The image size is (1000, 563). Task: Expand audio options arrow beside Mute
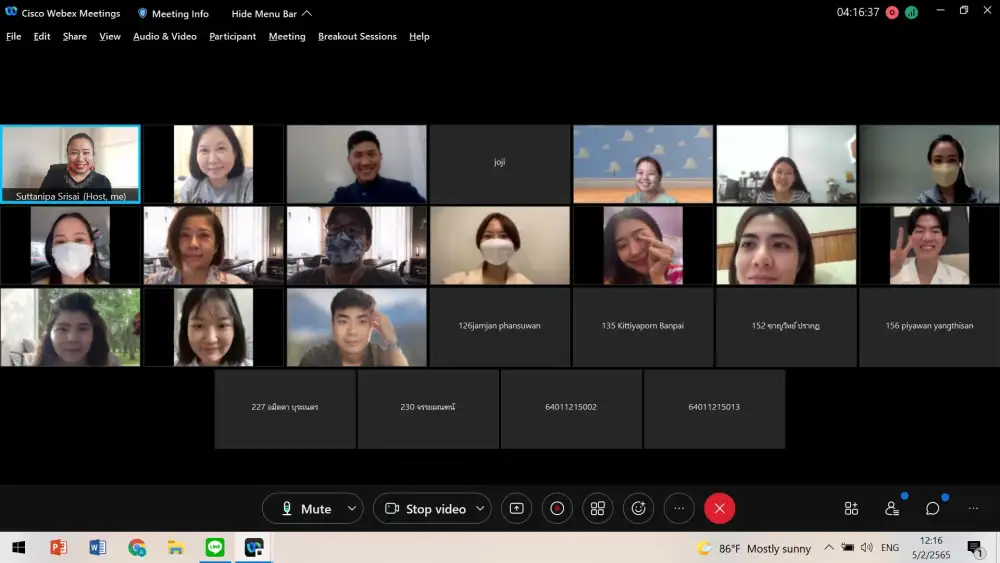click(351, 508)
